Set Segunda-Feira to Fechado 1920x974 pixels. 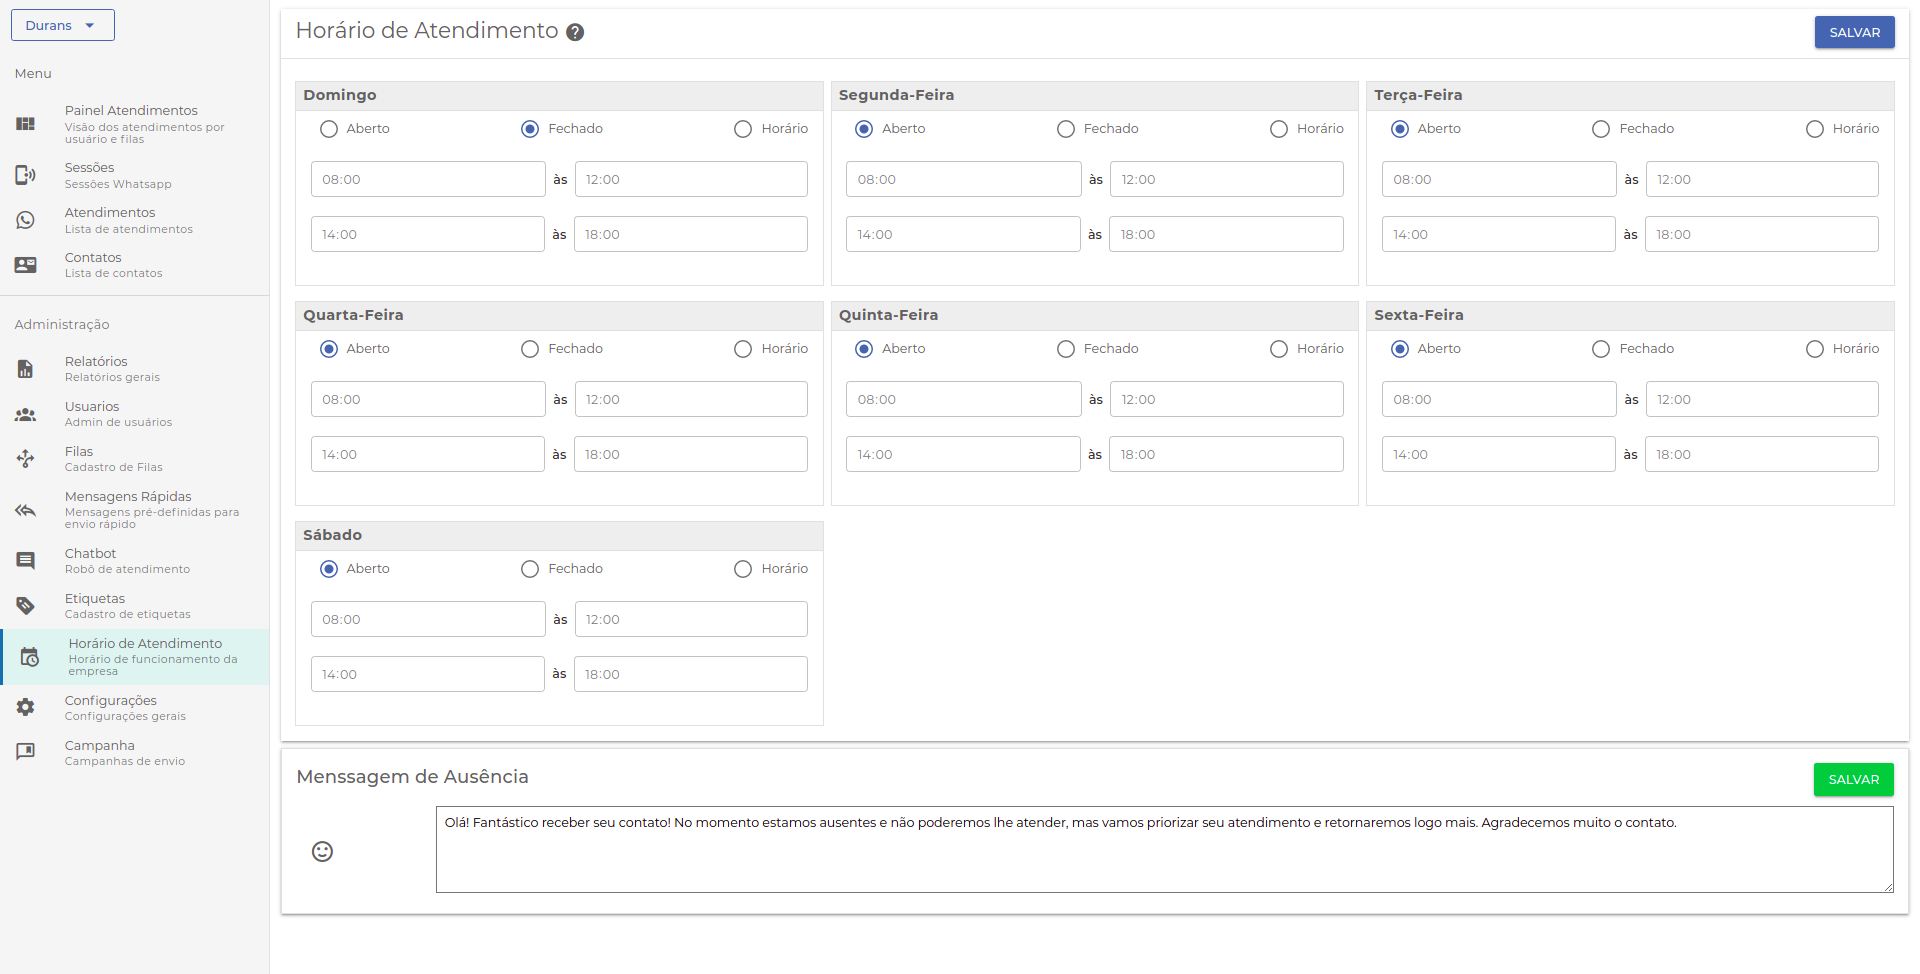1066,129
